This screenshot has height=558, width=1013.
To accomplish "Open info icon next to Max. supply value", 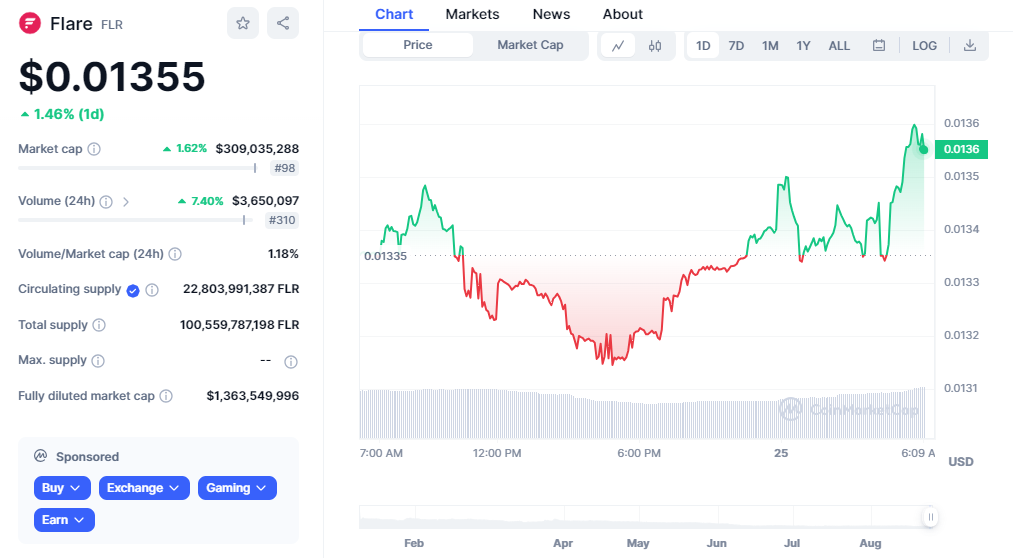I will point(291,362).
